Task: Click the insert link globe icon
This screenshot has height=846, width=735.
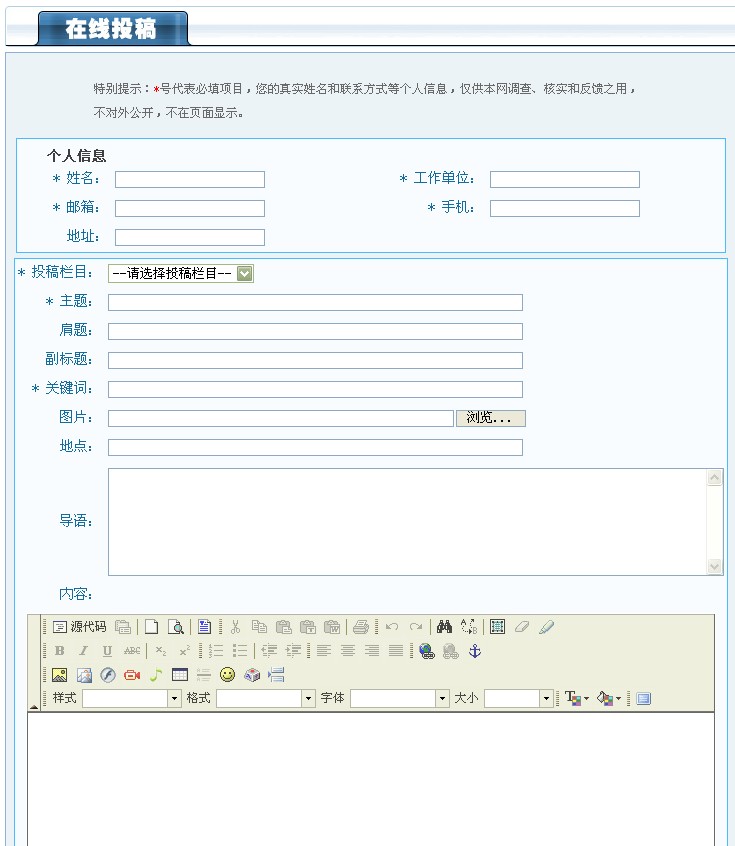Action: point(427,651)
